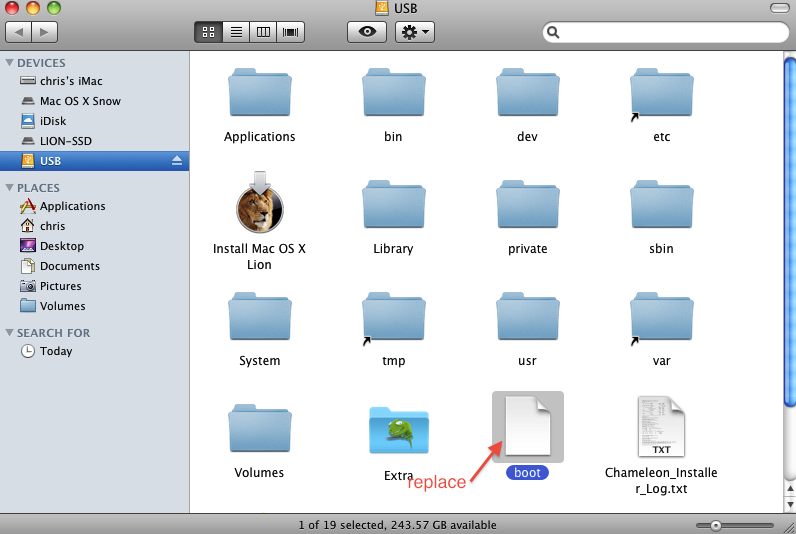
Task: Collapse the DEVICES section
Action: 9,62
